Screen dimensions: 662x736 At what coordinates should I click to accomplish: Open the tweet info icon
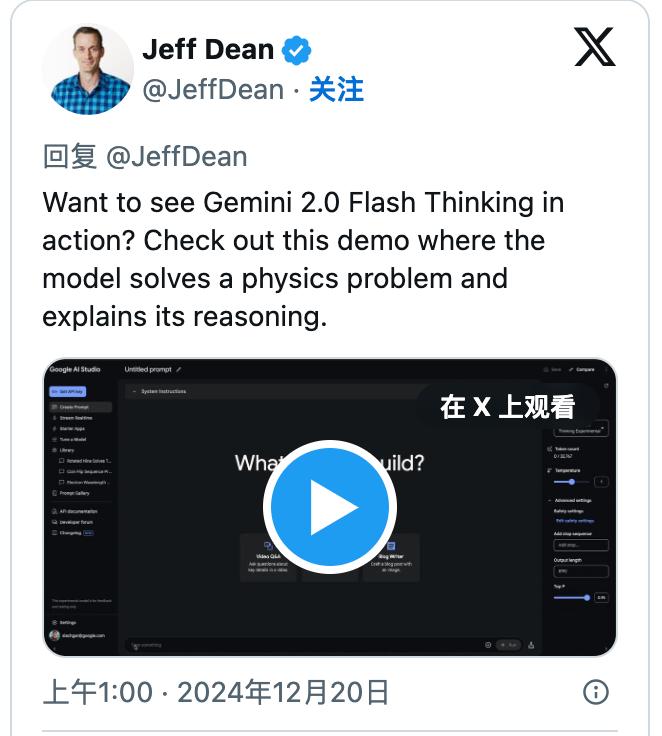(x=596, y=692)
